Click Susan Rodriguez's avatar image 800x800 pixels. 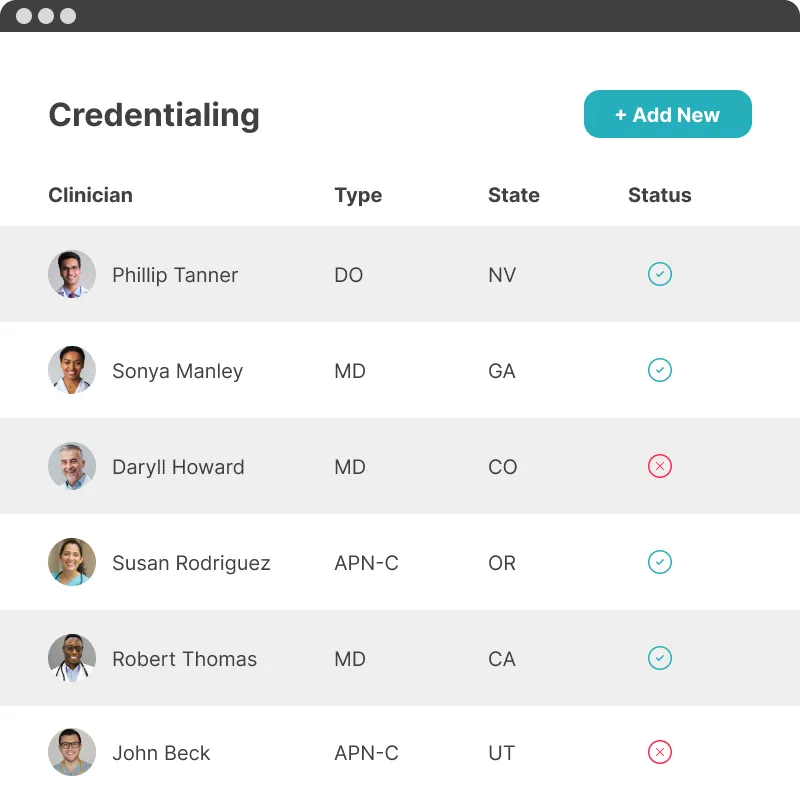click(x=72, y=562)
